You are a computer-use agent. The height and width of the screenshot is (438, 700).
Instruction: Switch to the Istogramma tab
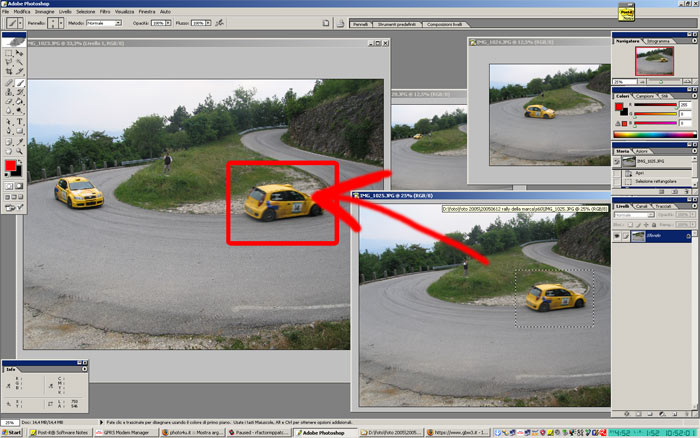click(658, 41)
